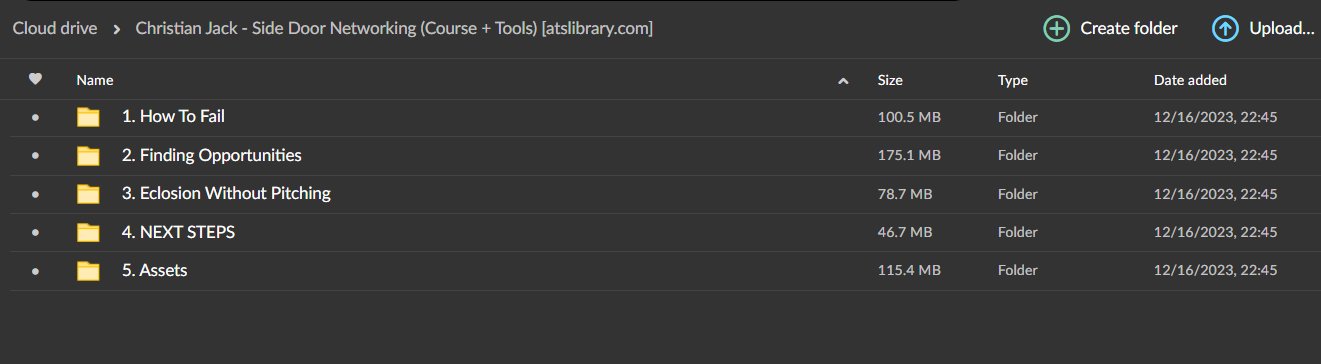This screenshot has height=364, width=1321.
Task: Sort the list by Size column
Action: (x=890, y=80)
